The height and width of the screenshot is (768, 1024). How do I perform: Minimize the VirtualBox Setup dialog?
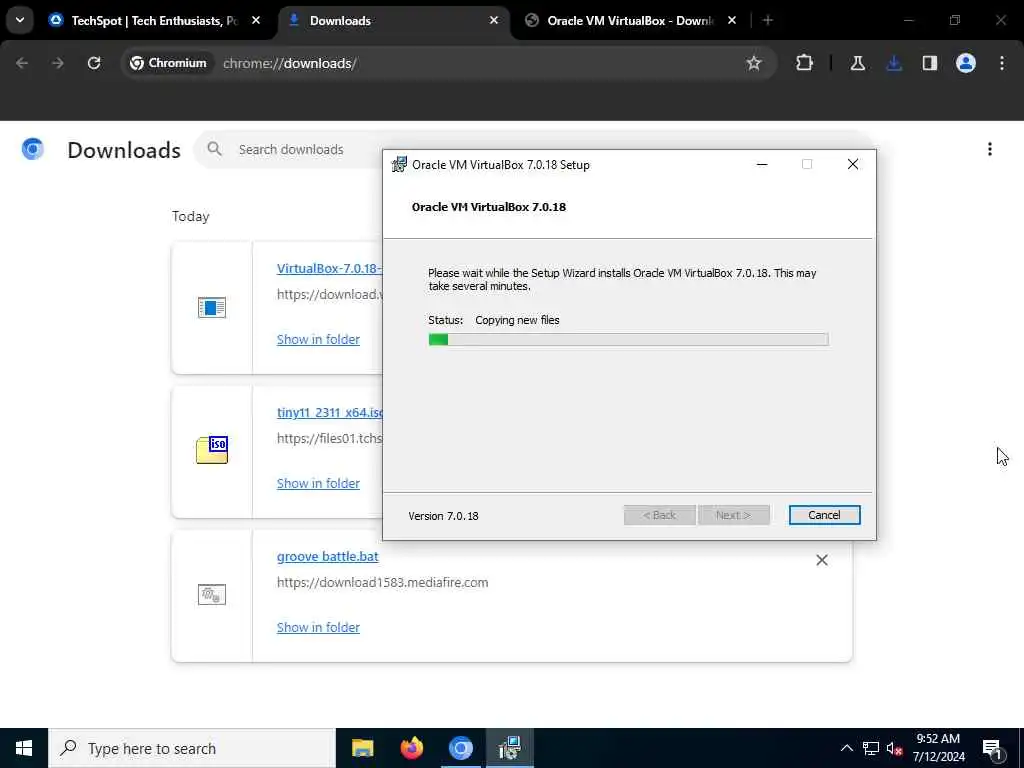tap(761, 164)
